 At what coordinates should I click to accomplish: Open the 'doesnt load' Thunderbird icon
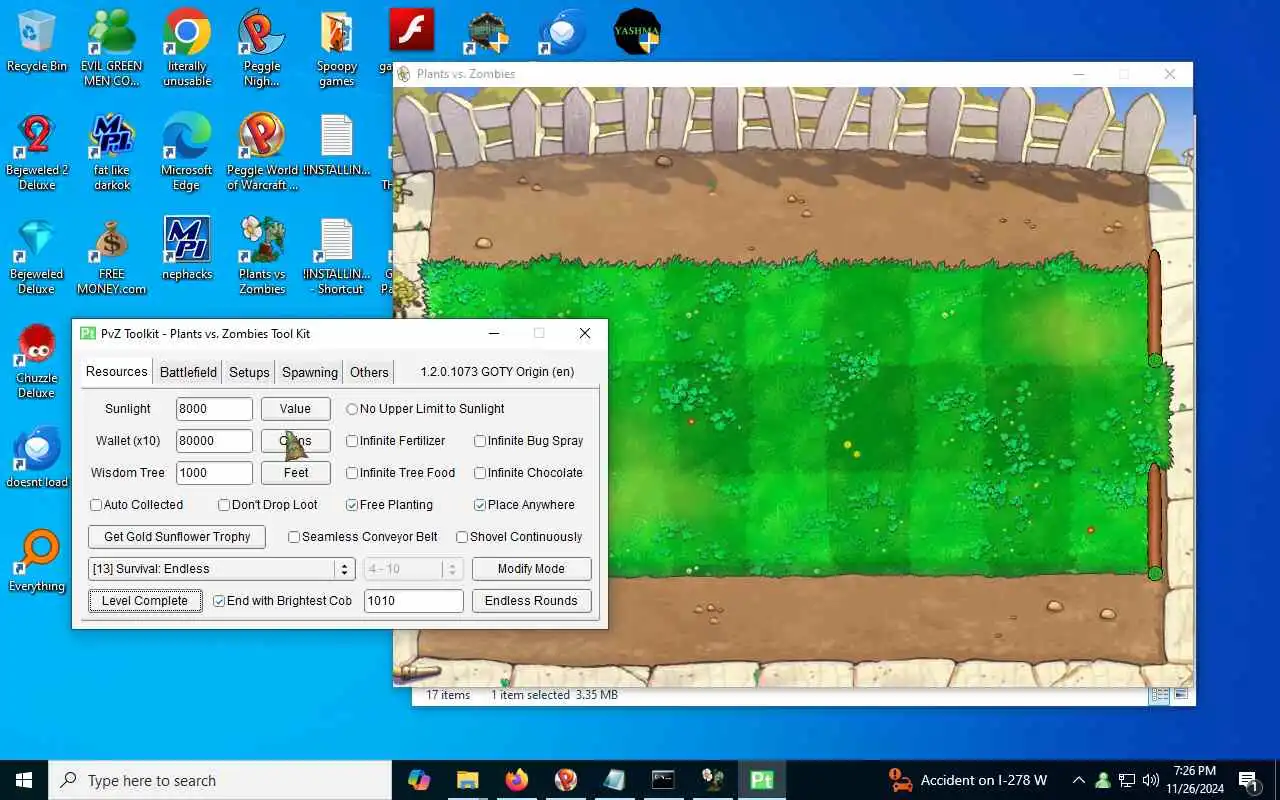click(37, 456)
